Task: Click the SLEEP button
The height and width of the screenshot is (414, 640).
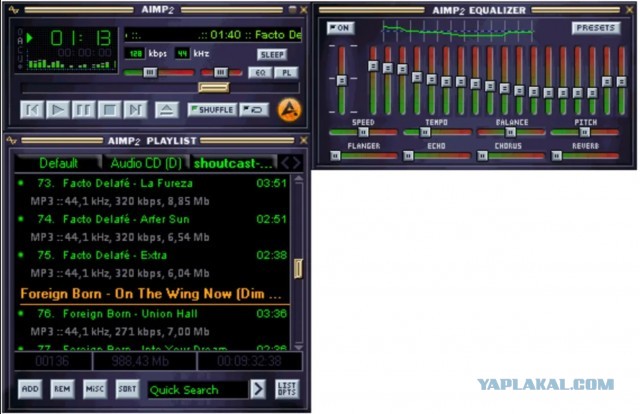Action: pos(272,54)
